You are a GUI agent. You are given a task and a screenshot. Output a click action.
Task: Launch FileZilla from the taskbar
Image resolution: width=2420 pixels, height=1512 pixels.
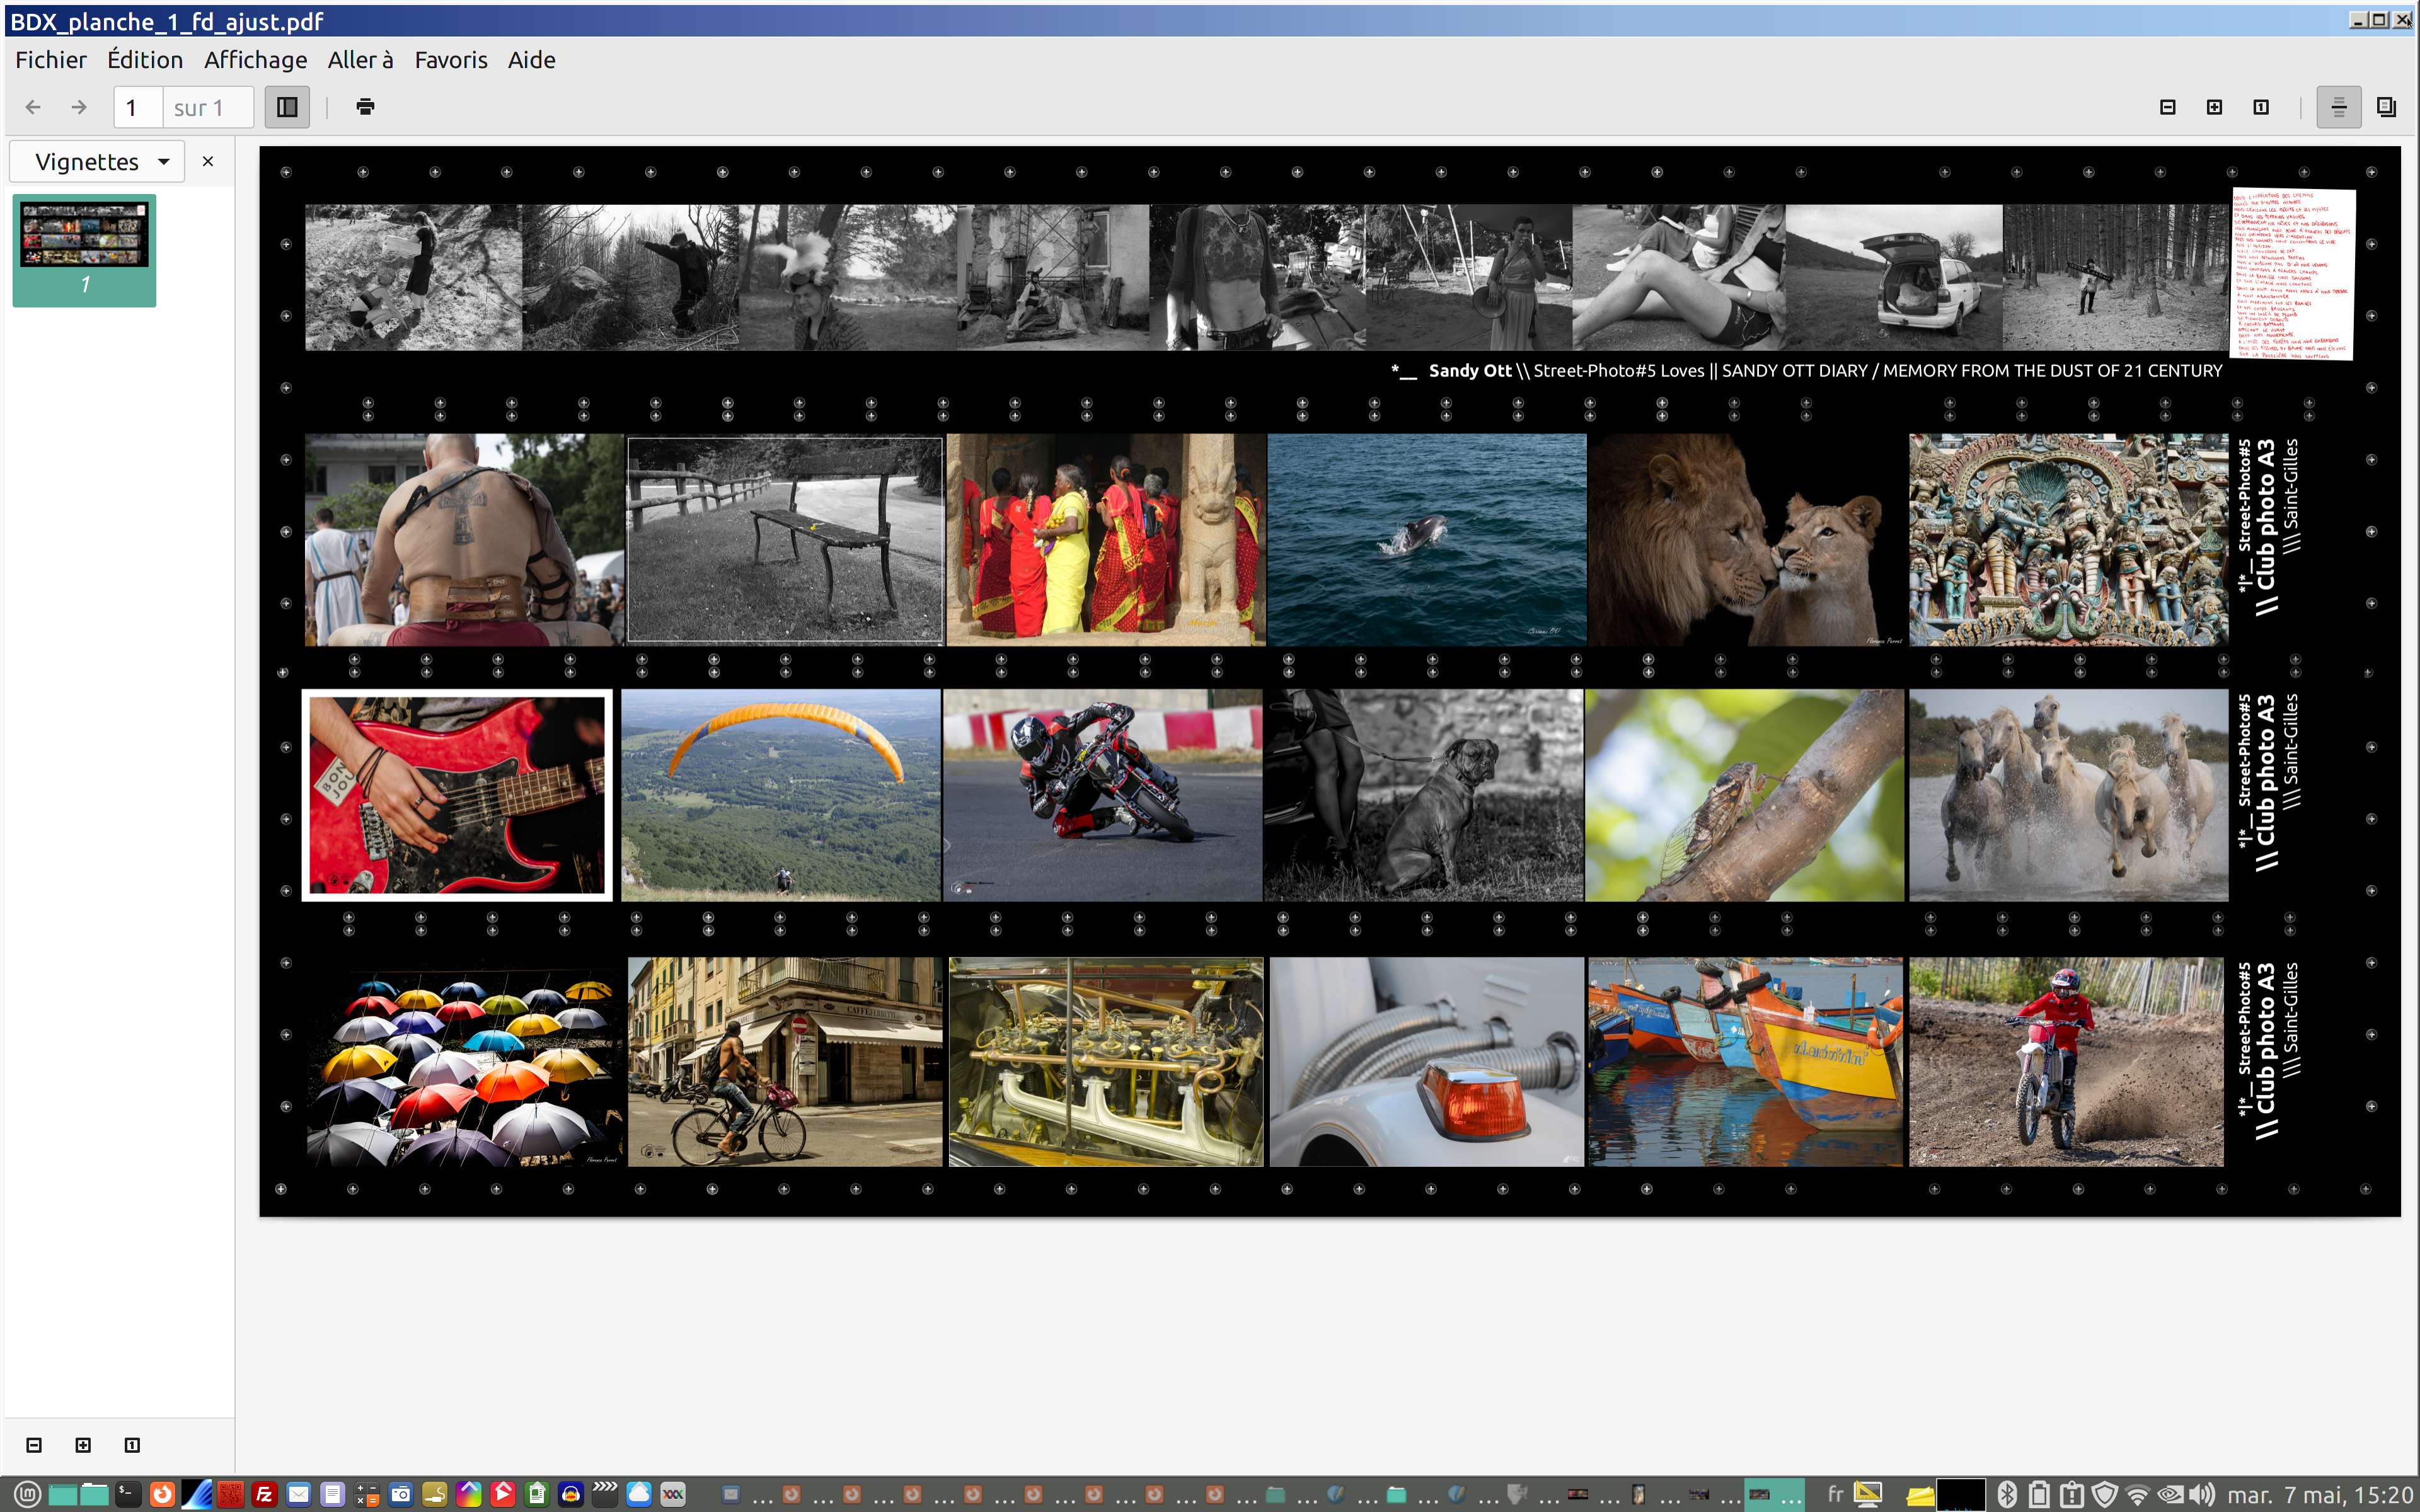(264, 1494)
